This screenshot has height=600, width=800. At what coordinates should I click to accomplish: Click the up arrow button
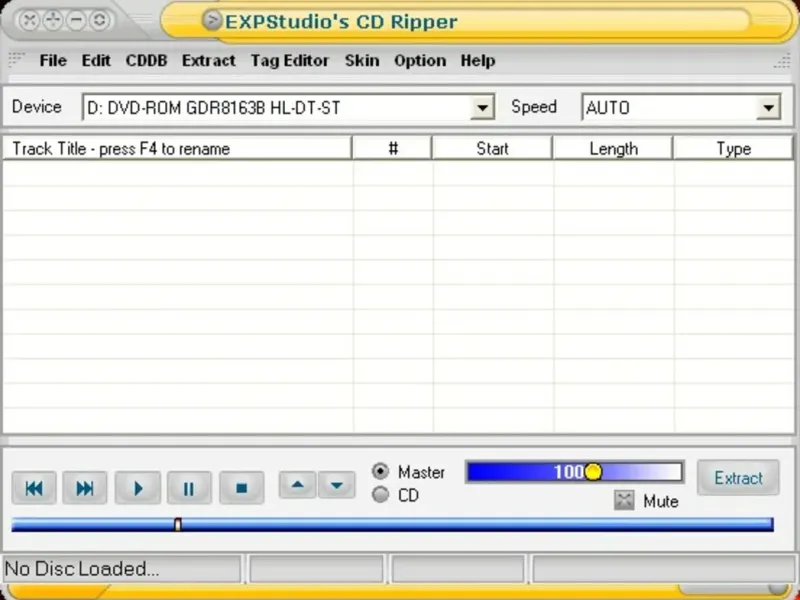(298, 485)
